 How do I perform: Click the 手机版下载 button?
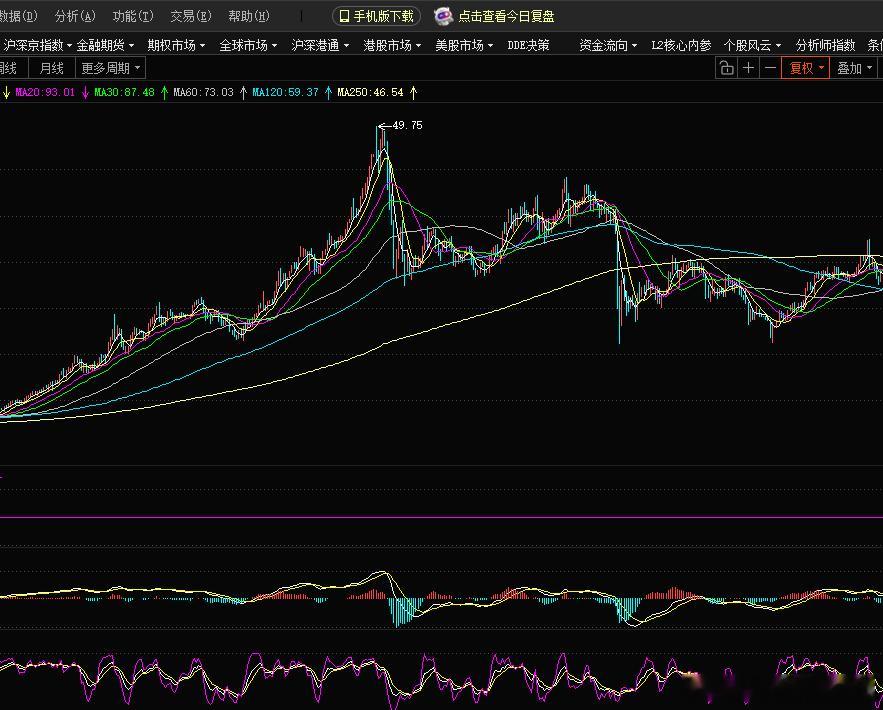(376, 16)
